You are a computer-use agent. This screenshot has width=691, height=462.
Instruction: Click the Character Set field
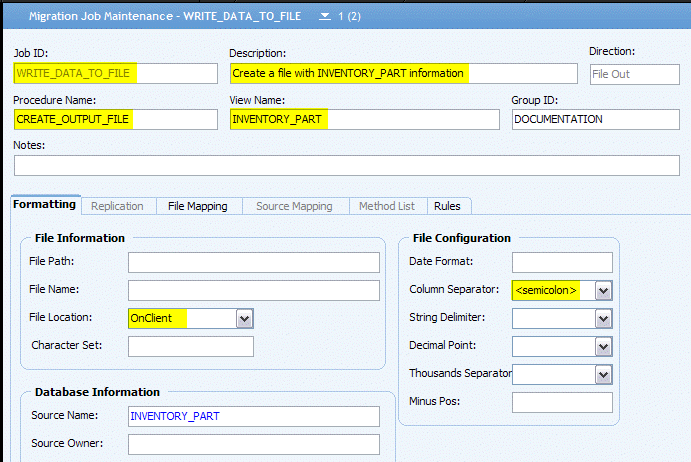pyautogui.click(x=191, y=346)
